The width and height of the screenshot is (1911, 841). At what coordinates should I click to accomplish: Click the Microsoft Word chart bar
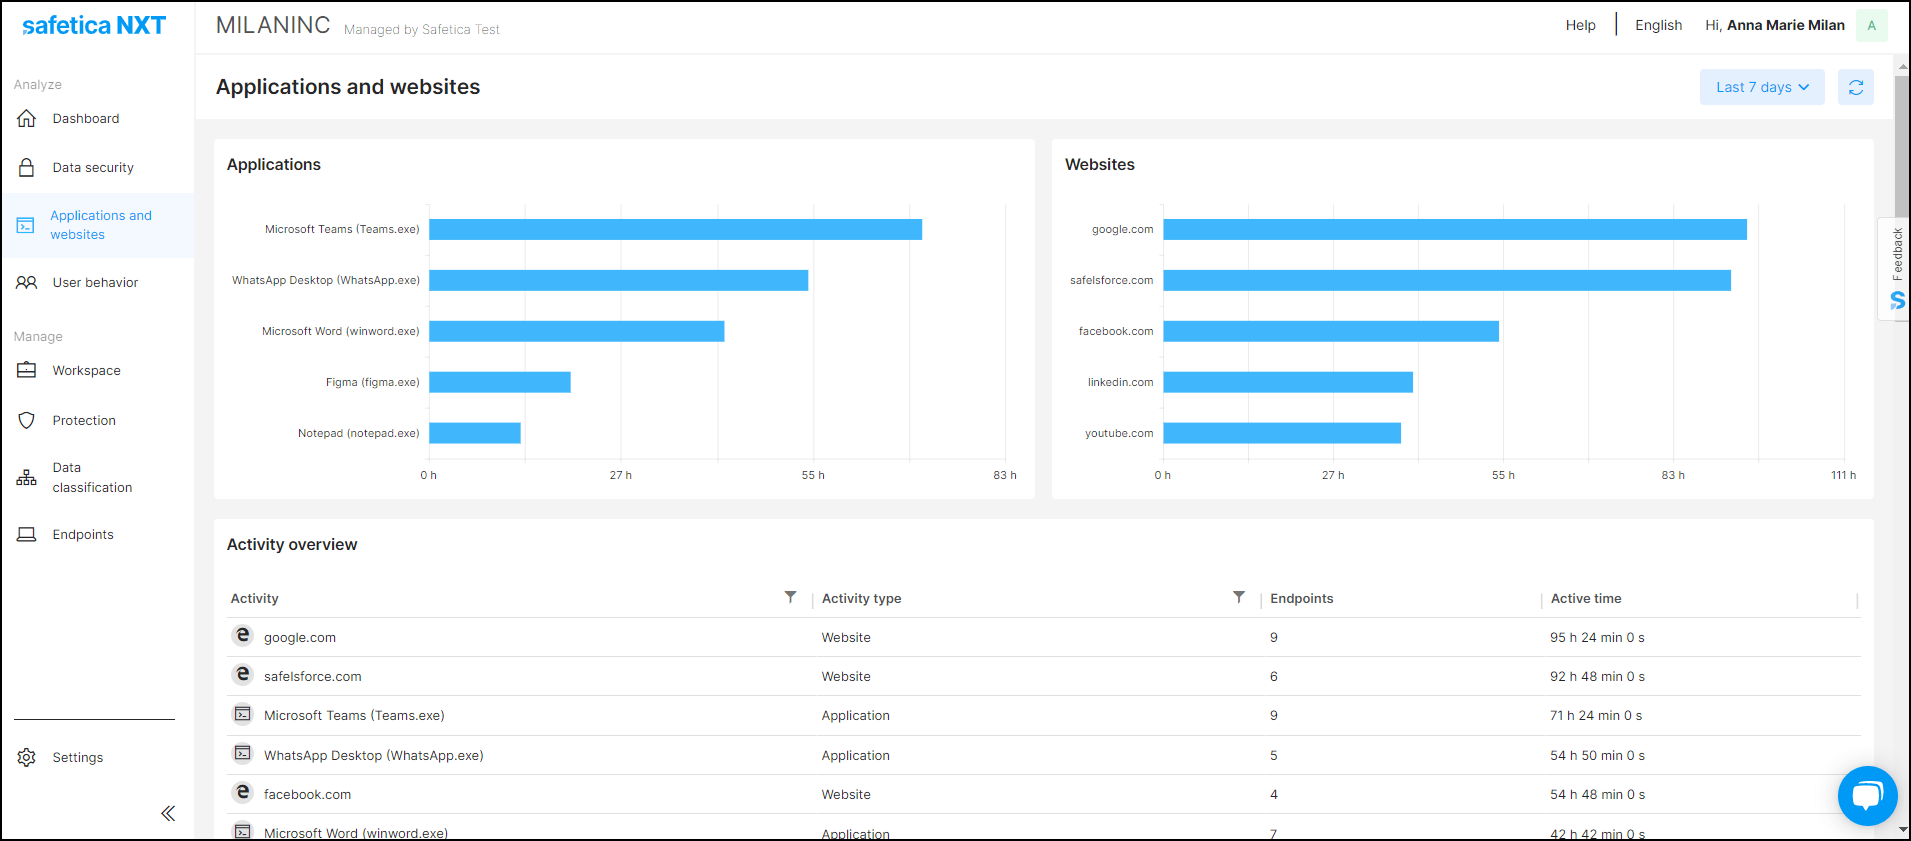pos(576,331)
